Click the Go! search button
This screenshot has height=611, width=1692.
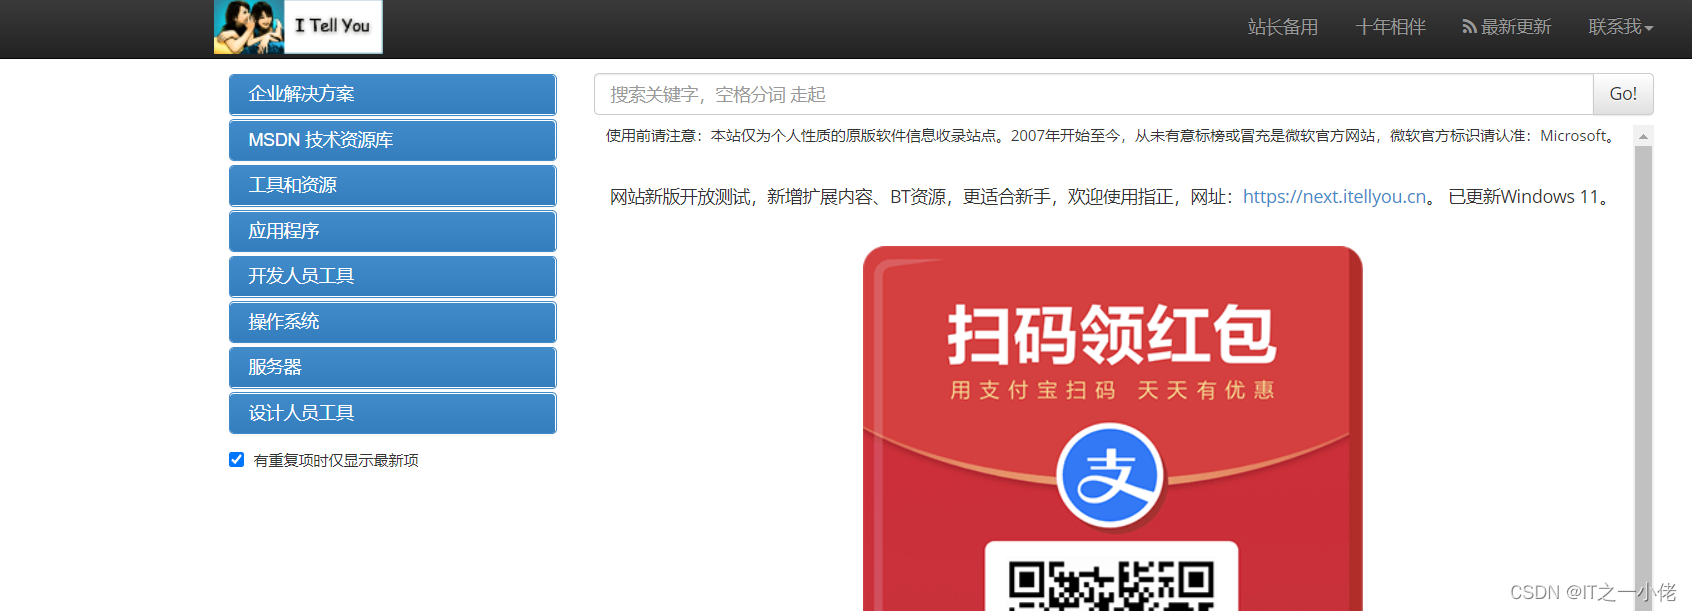point(1623,94)
